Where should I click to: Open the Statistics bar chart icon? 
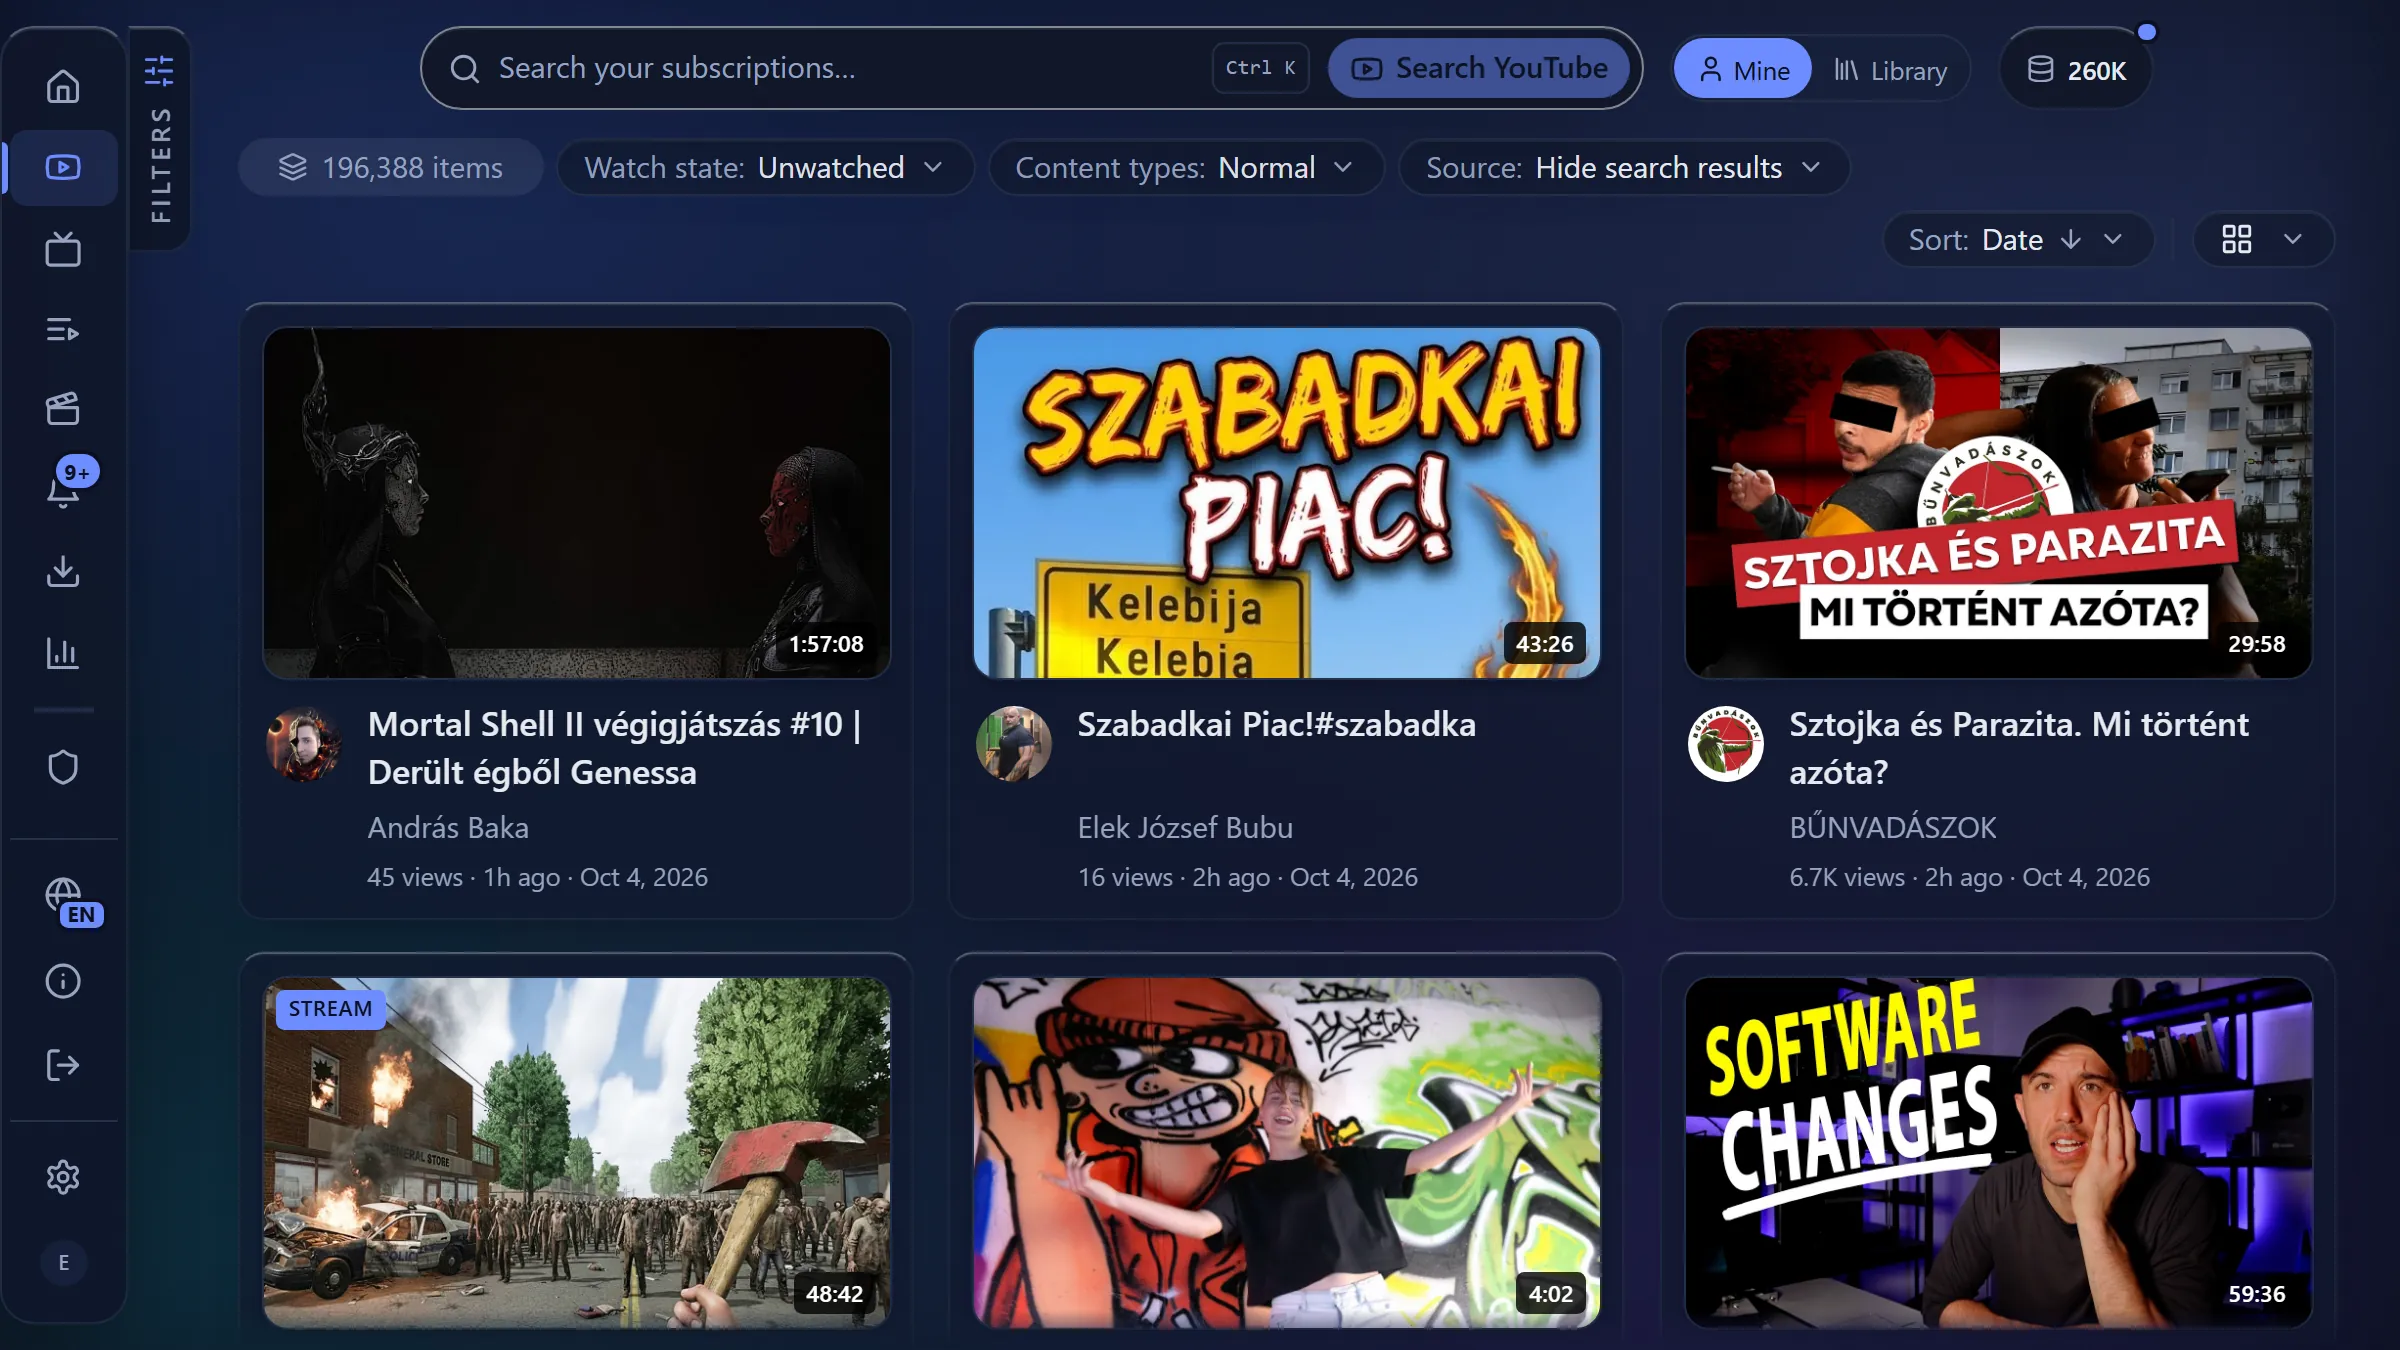(x=63, y=653)
